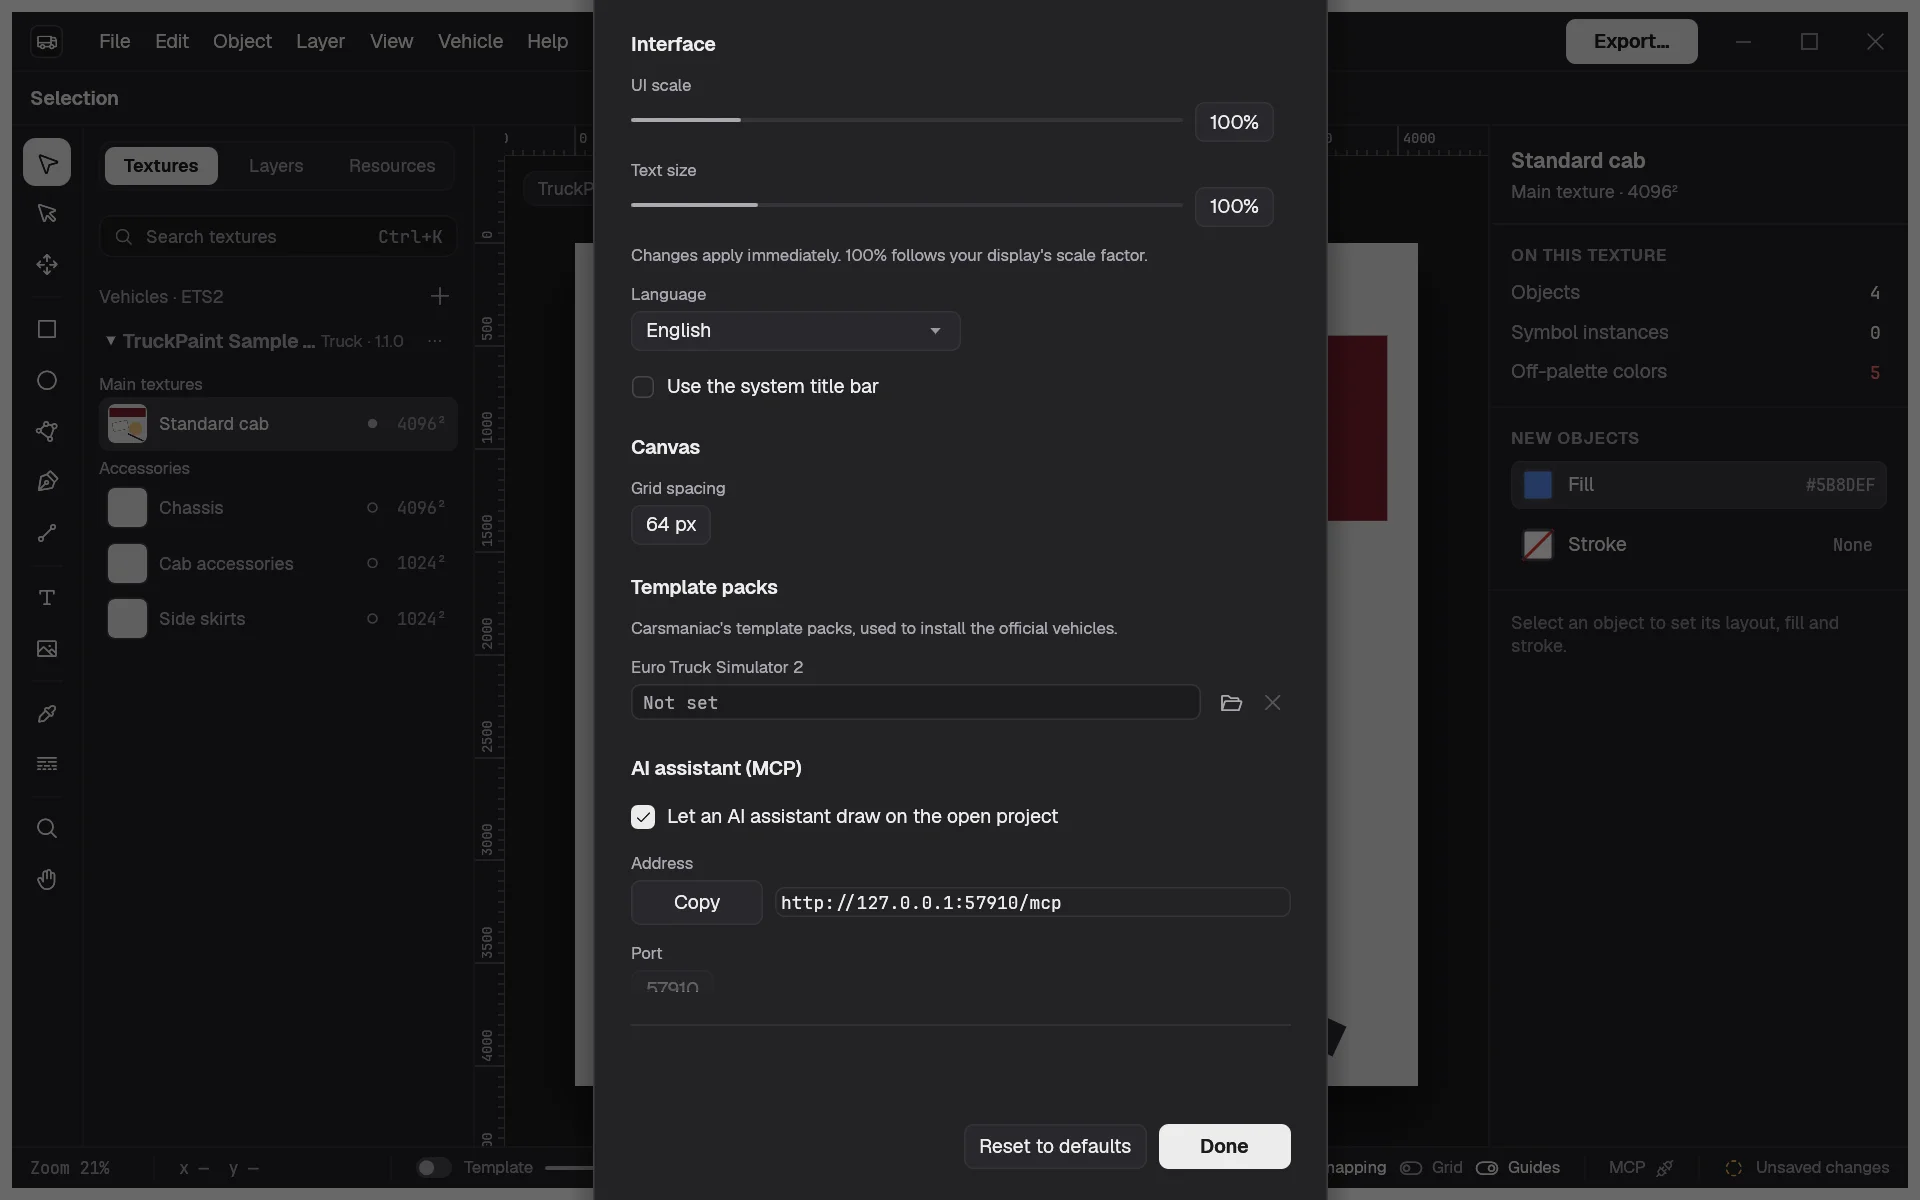The width and height of the screenshot is (1920, 1200).
Task: Click Reset to defaults
Action: point(1055,1146)
